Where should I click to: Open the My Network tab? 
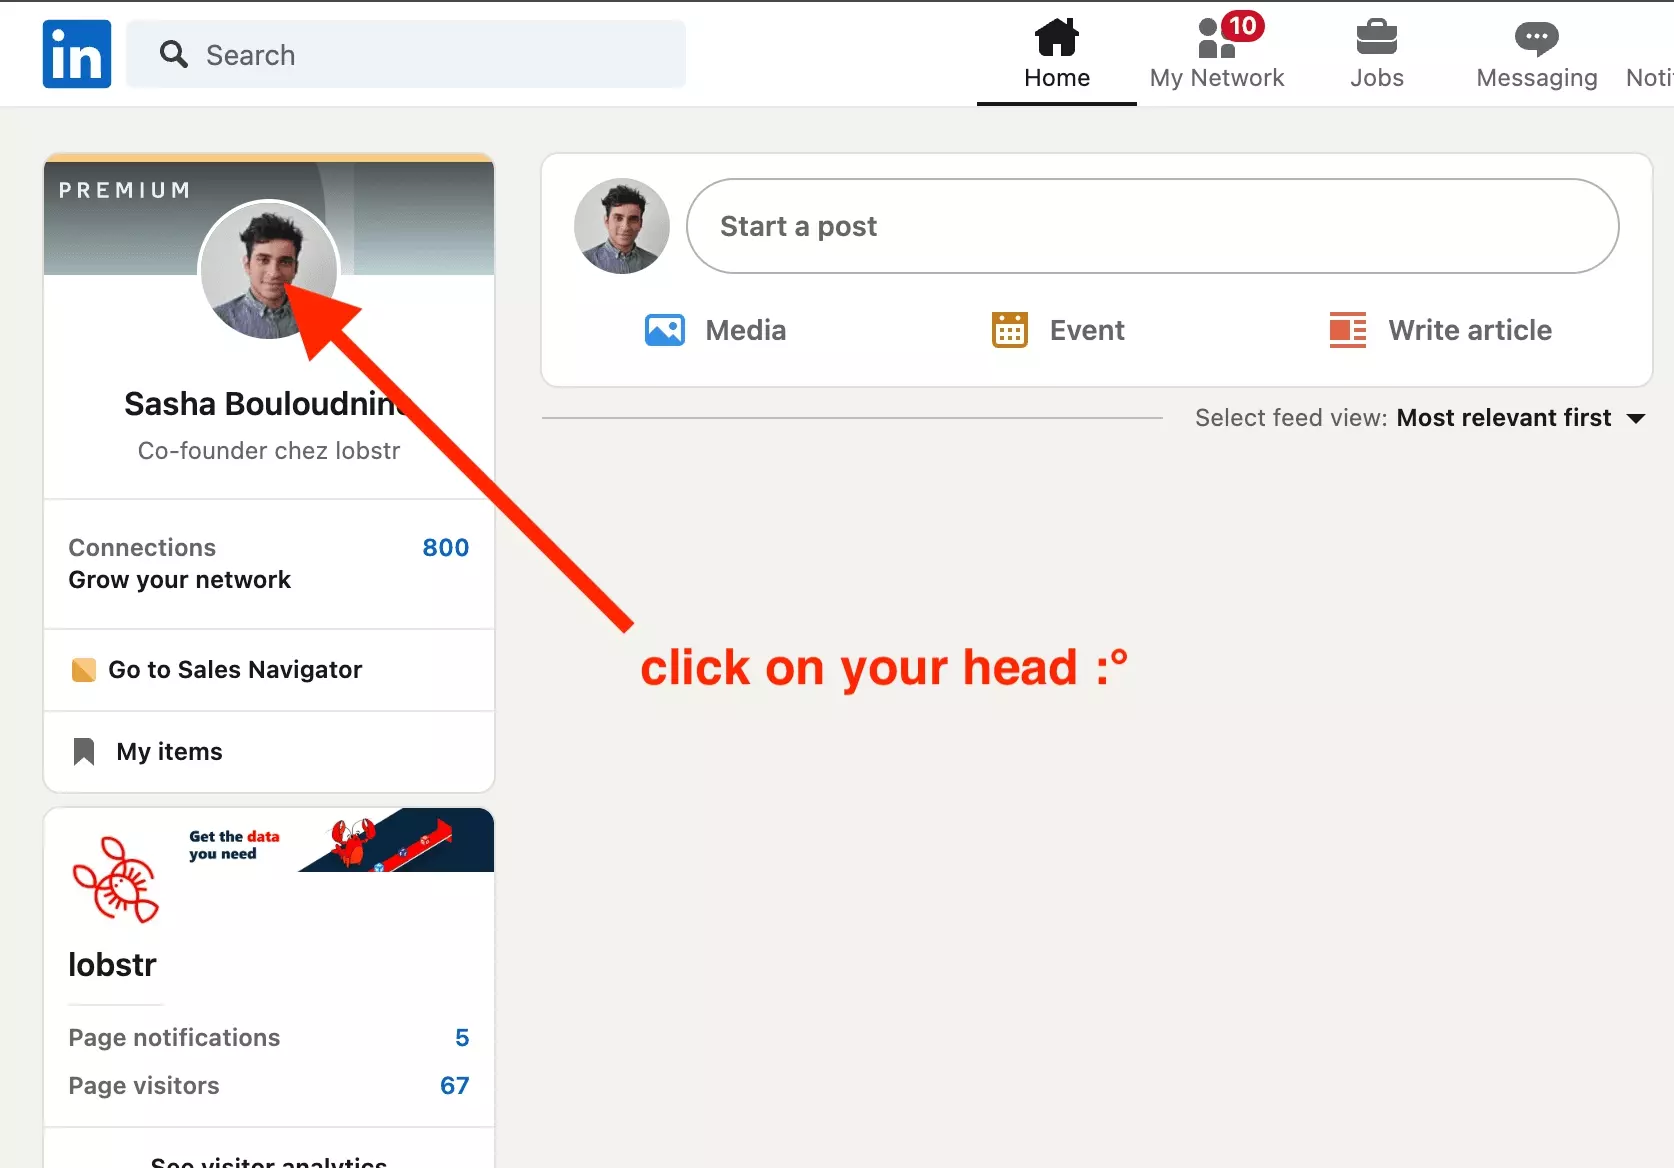pos(1217,57)
